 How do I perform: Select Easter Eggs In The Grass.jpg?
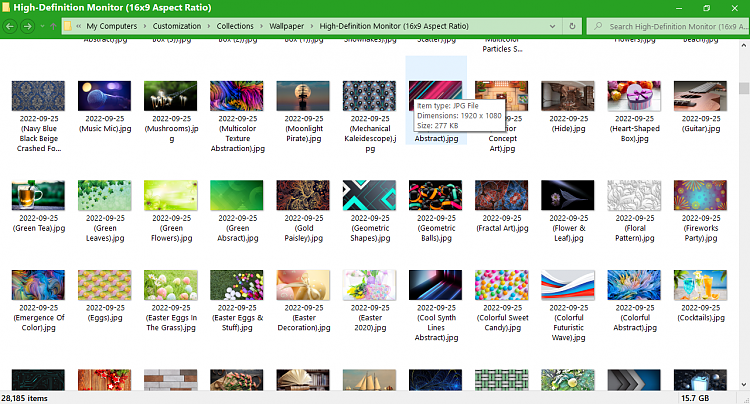pos(170,285)
